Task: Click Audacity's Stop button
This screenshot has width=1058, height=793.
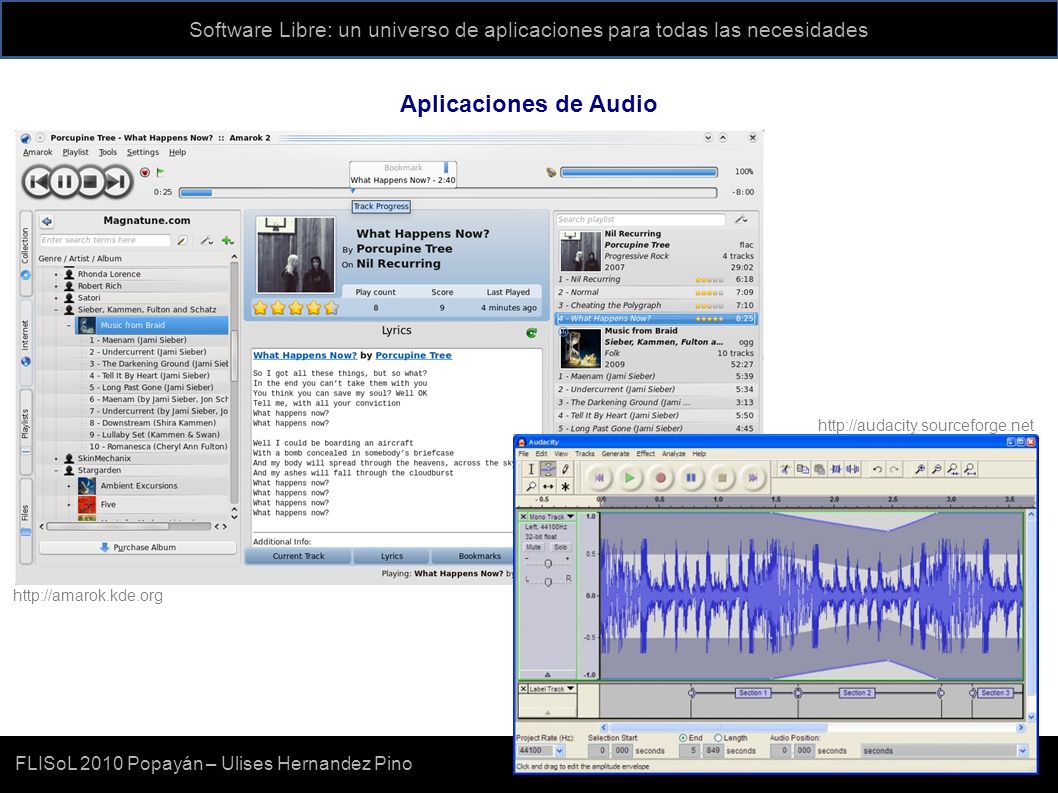Action: pos(722,478)
